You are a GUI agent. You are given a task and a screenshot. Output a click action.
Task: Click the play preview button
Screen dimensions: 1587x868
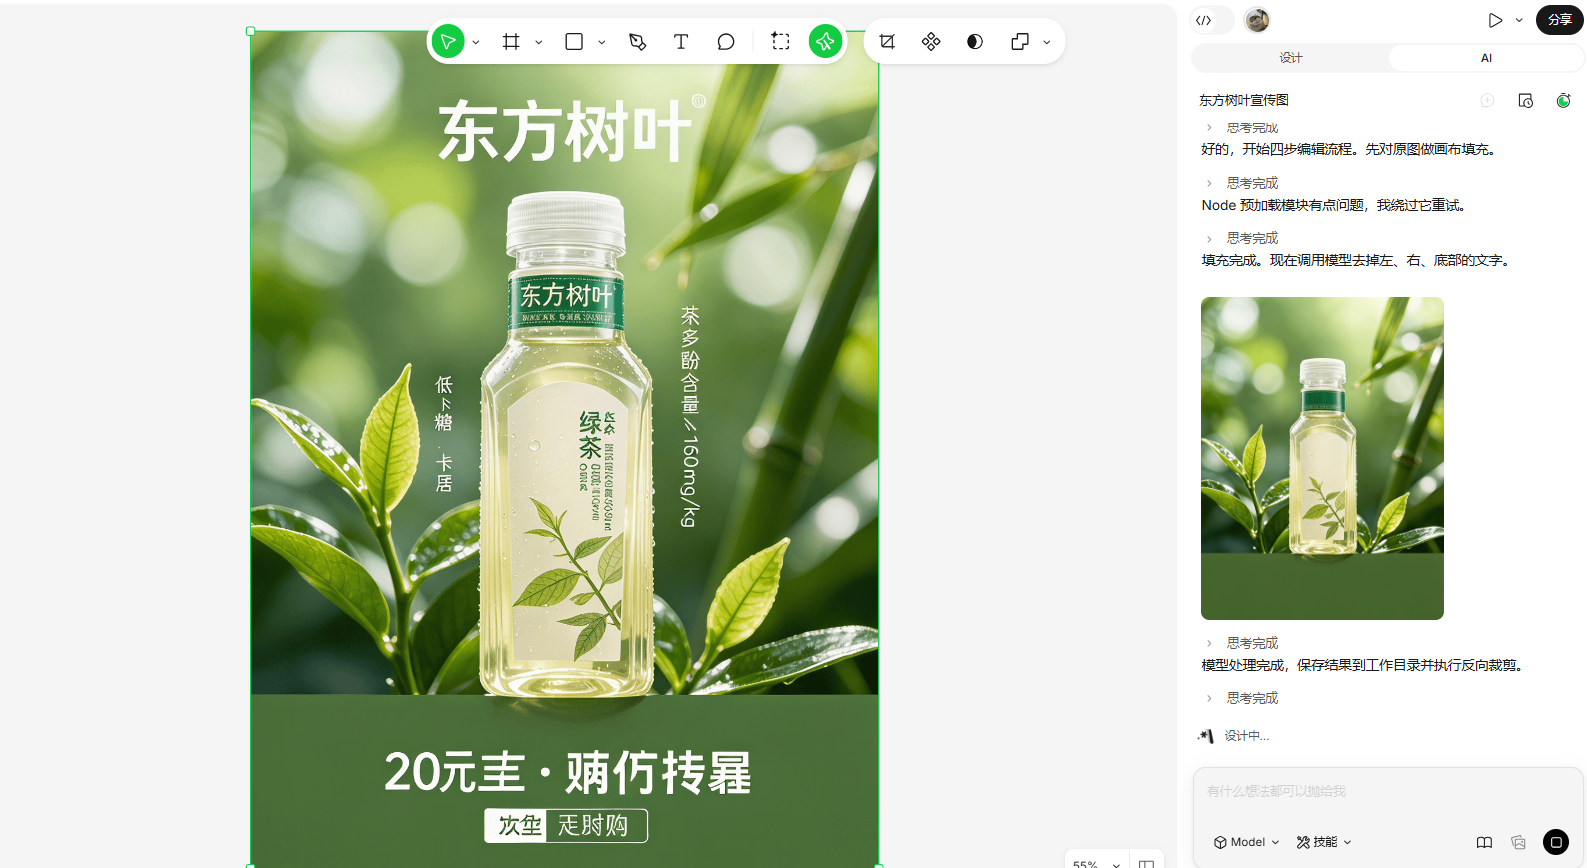tap(1495, 20)
